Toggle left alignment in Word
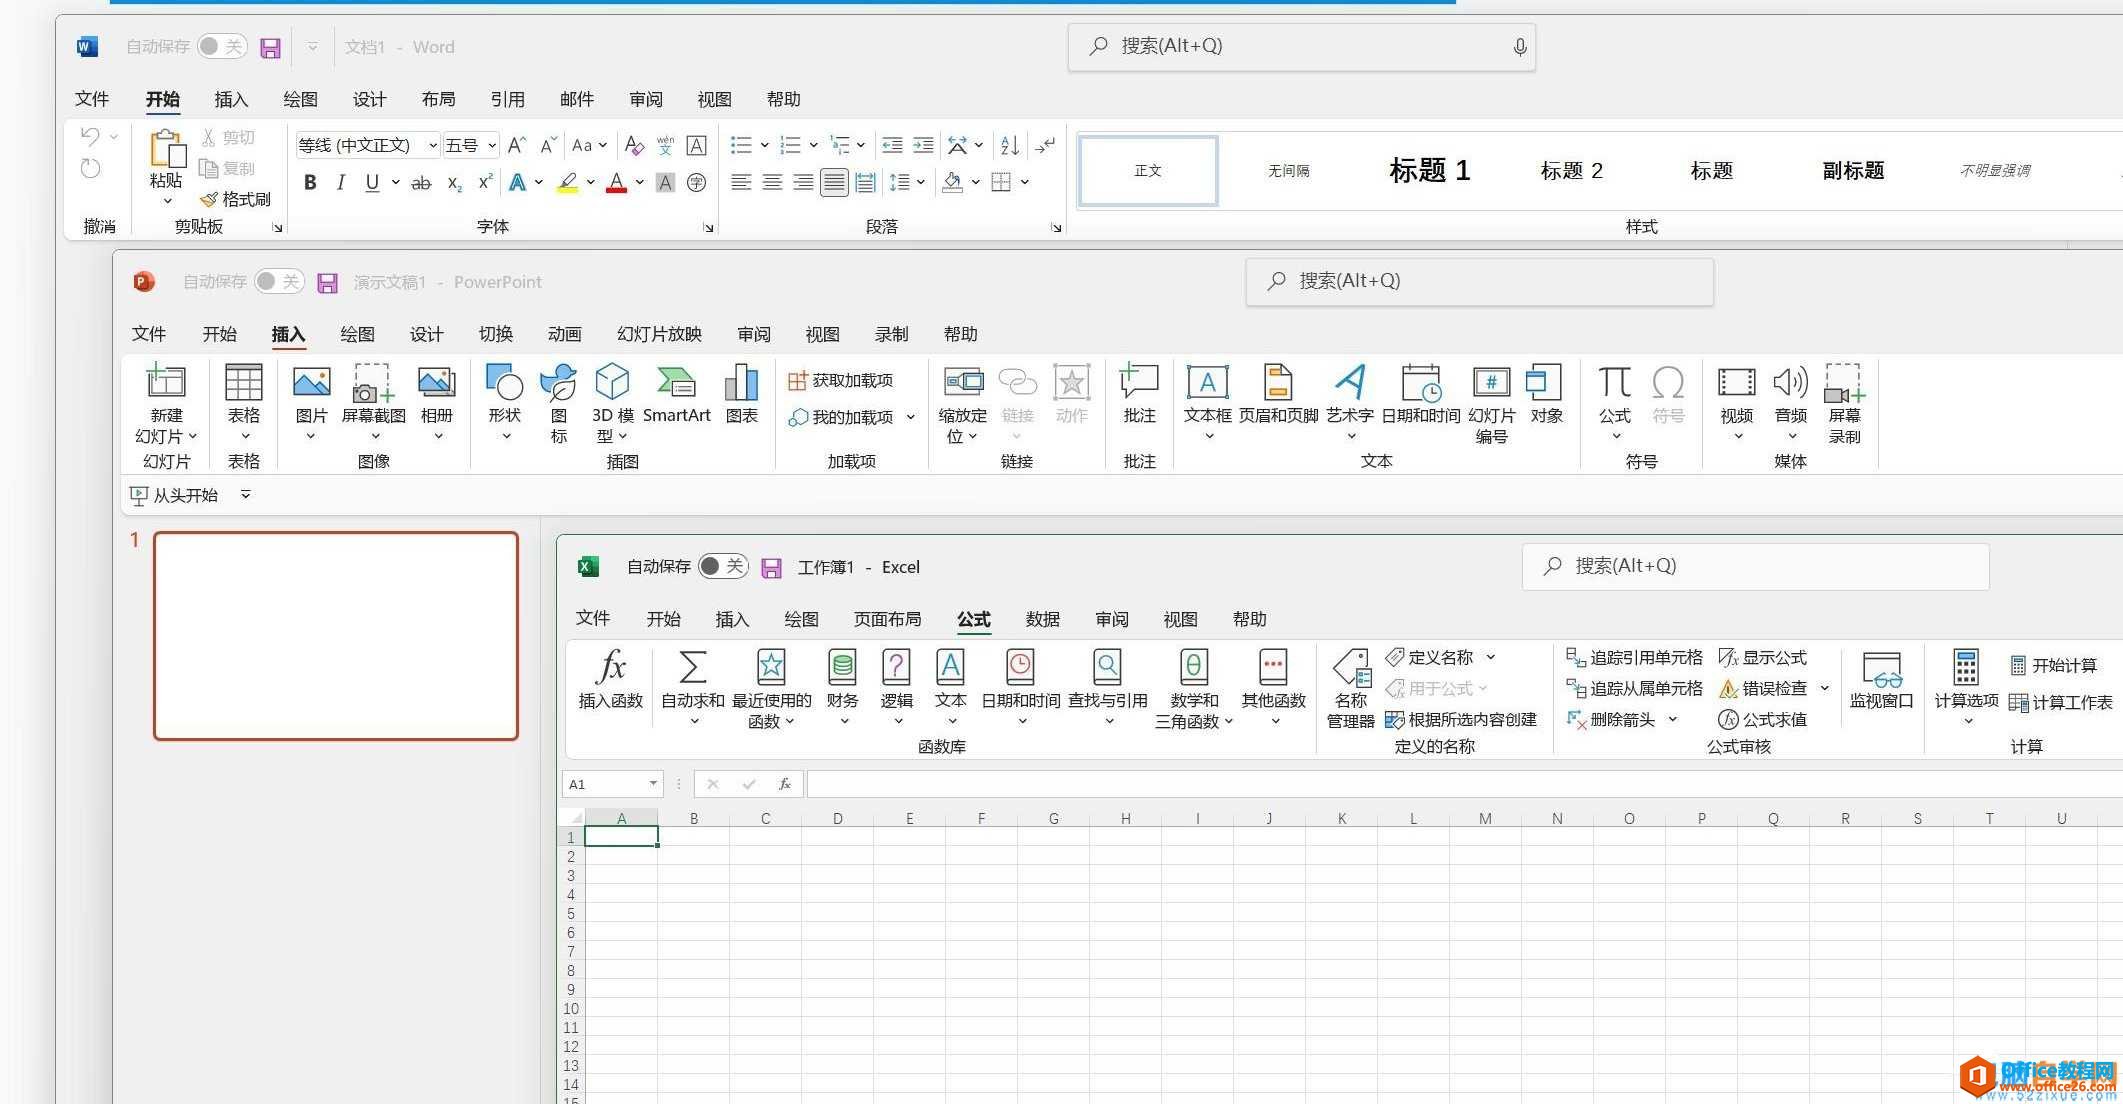This screenshot has height=1104, width=2123. point(741,182)
